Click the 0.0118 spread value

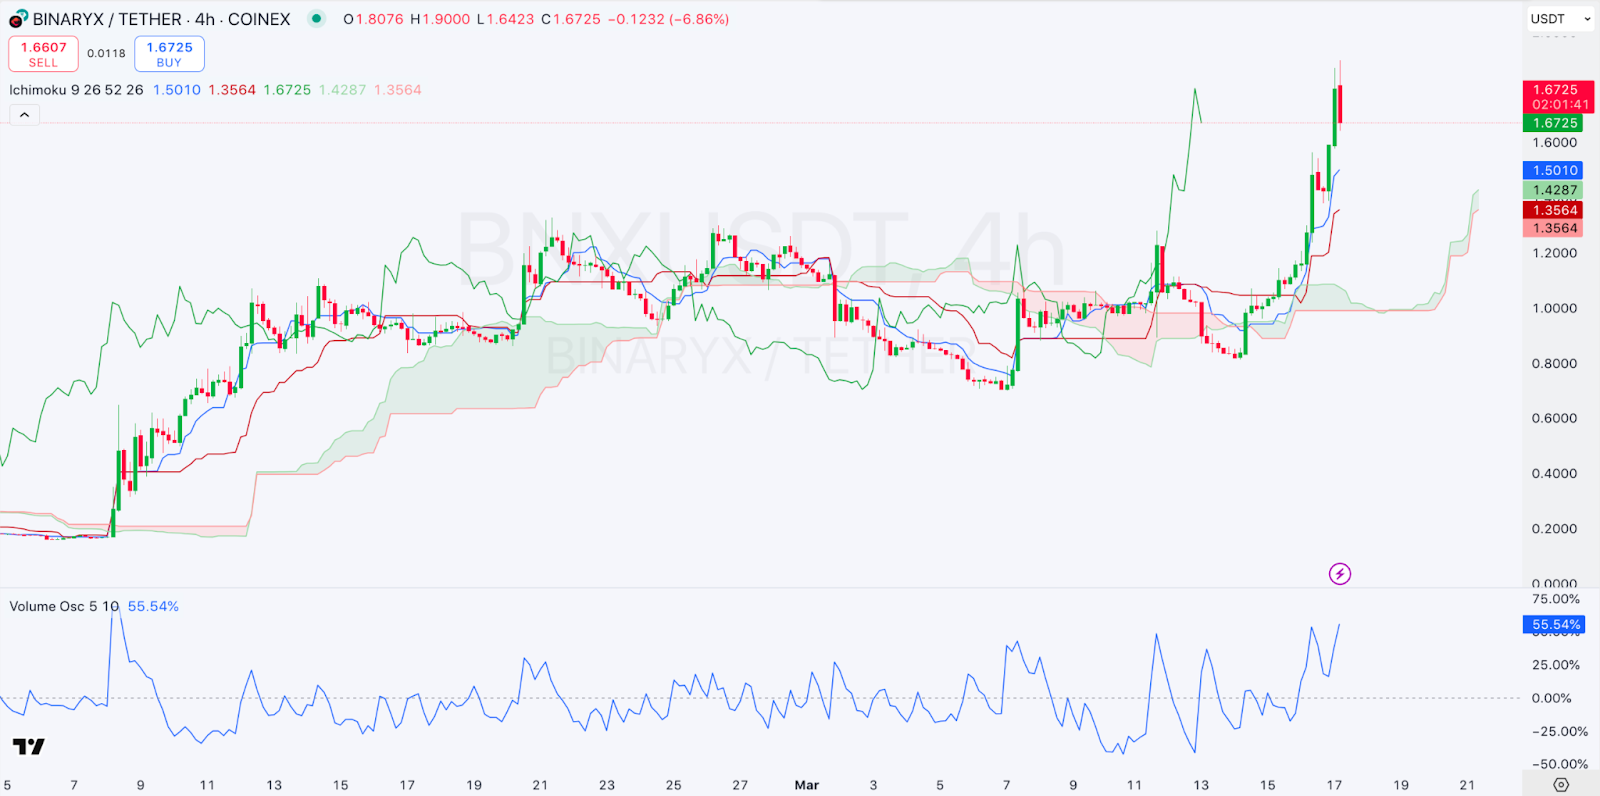tap(106, 54)
